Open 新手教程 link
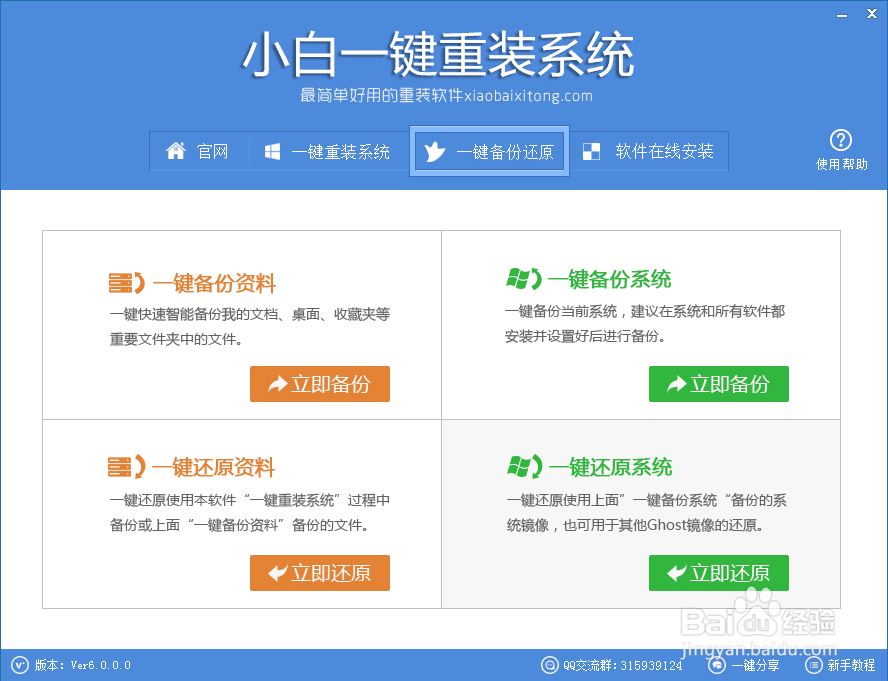The height and width of the screenshot is (681, 888). click(851, 665)
